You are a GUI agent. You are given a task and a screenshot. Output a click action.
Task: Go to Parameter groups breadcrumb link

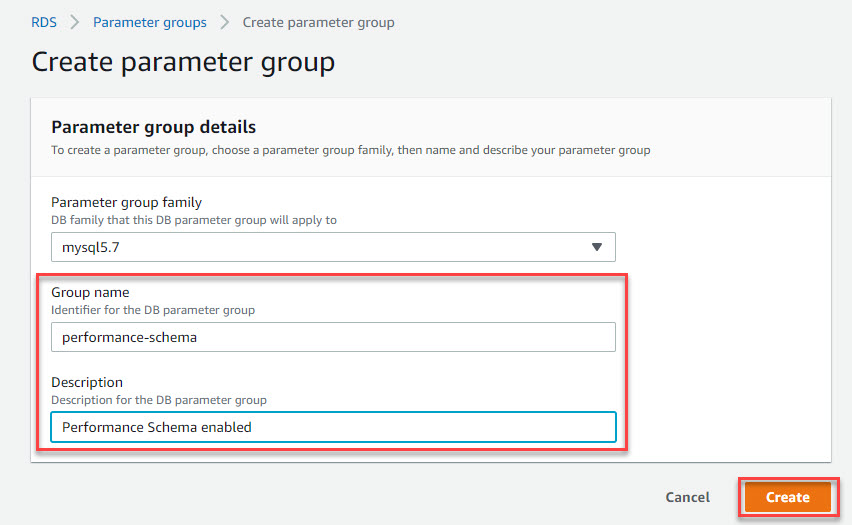(x=149, y=22)
